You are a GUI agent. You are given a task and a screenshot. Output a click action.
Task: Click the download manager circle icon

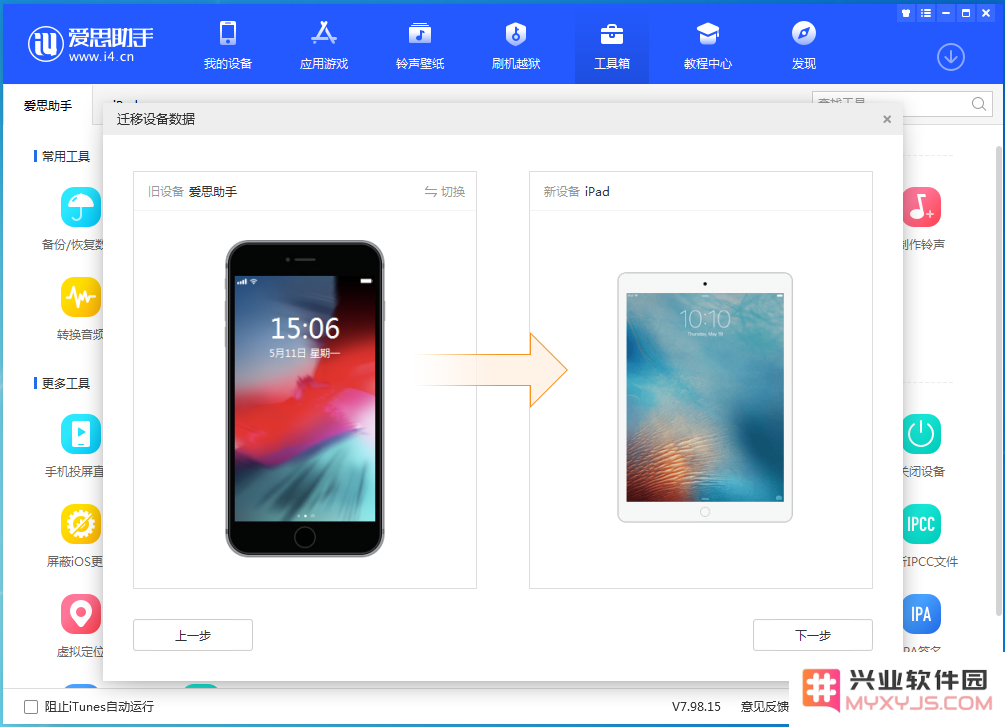tap(951, 57)
